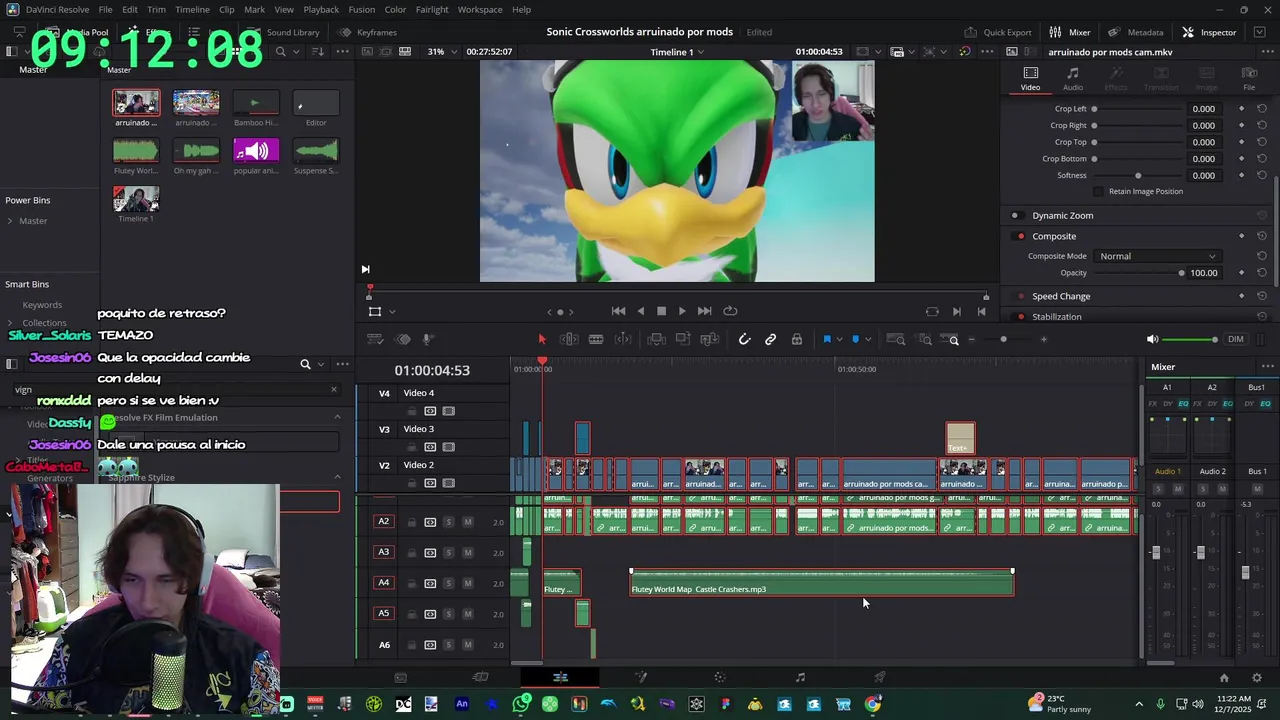Switch Inspector to Audio tab
This screenshot has height=720, width=1280.
1072,79
